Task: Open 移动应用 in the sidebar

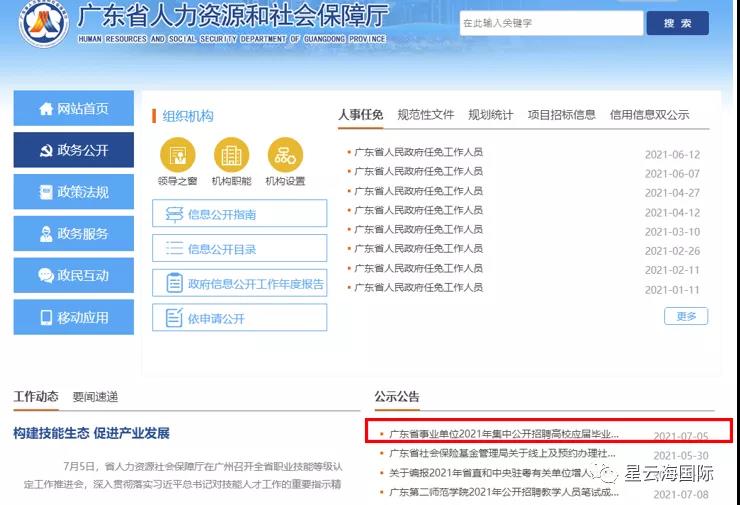Action: tap(74, 317)
